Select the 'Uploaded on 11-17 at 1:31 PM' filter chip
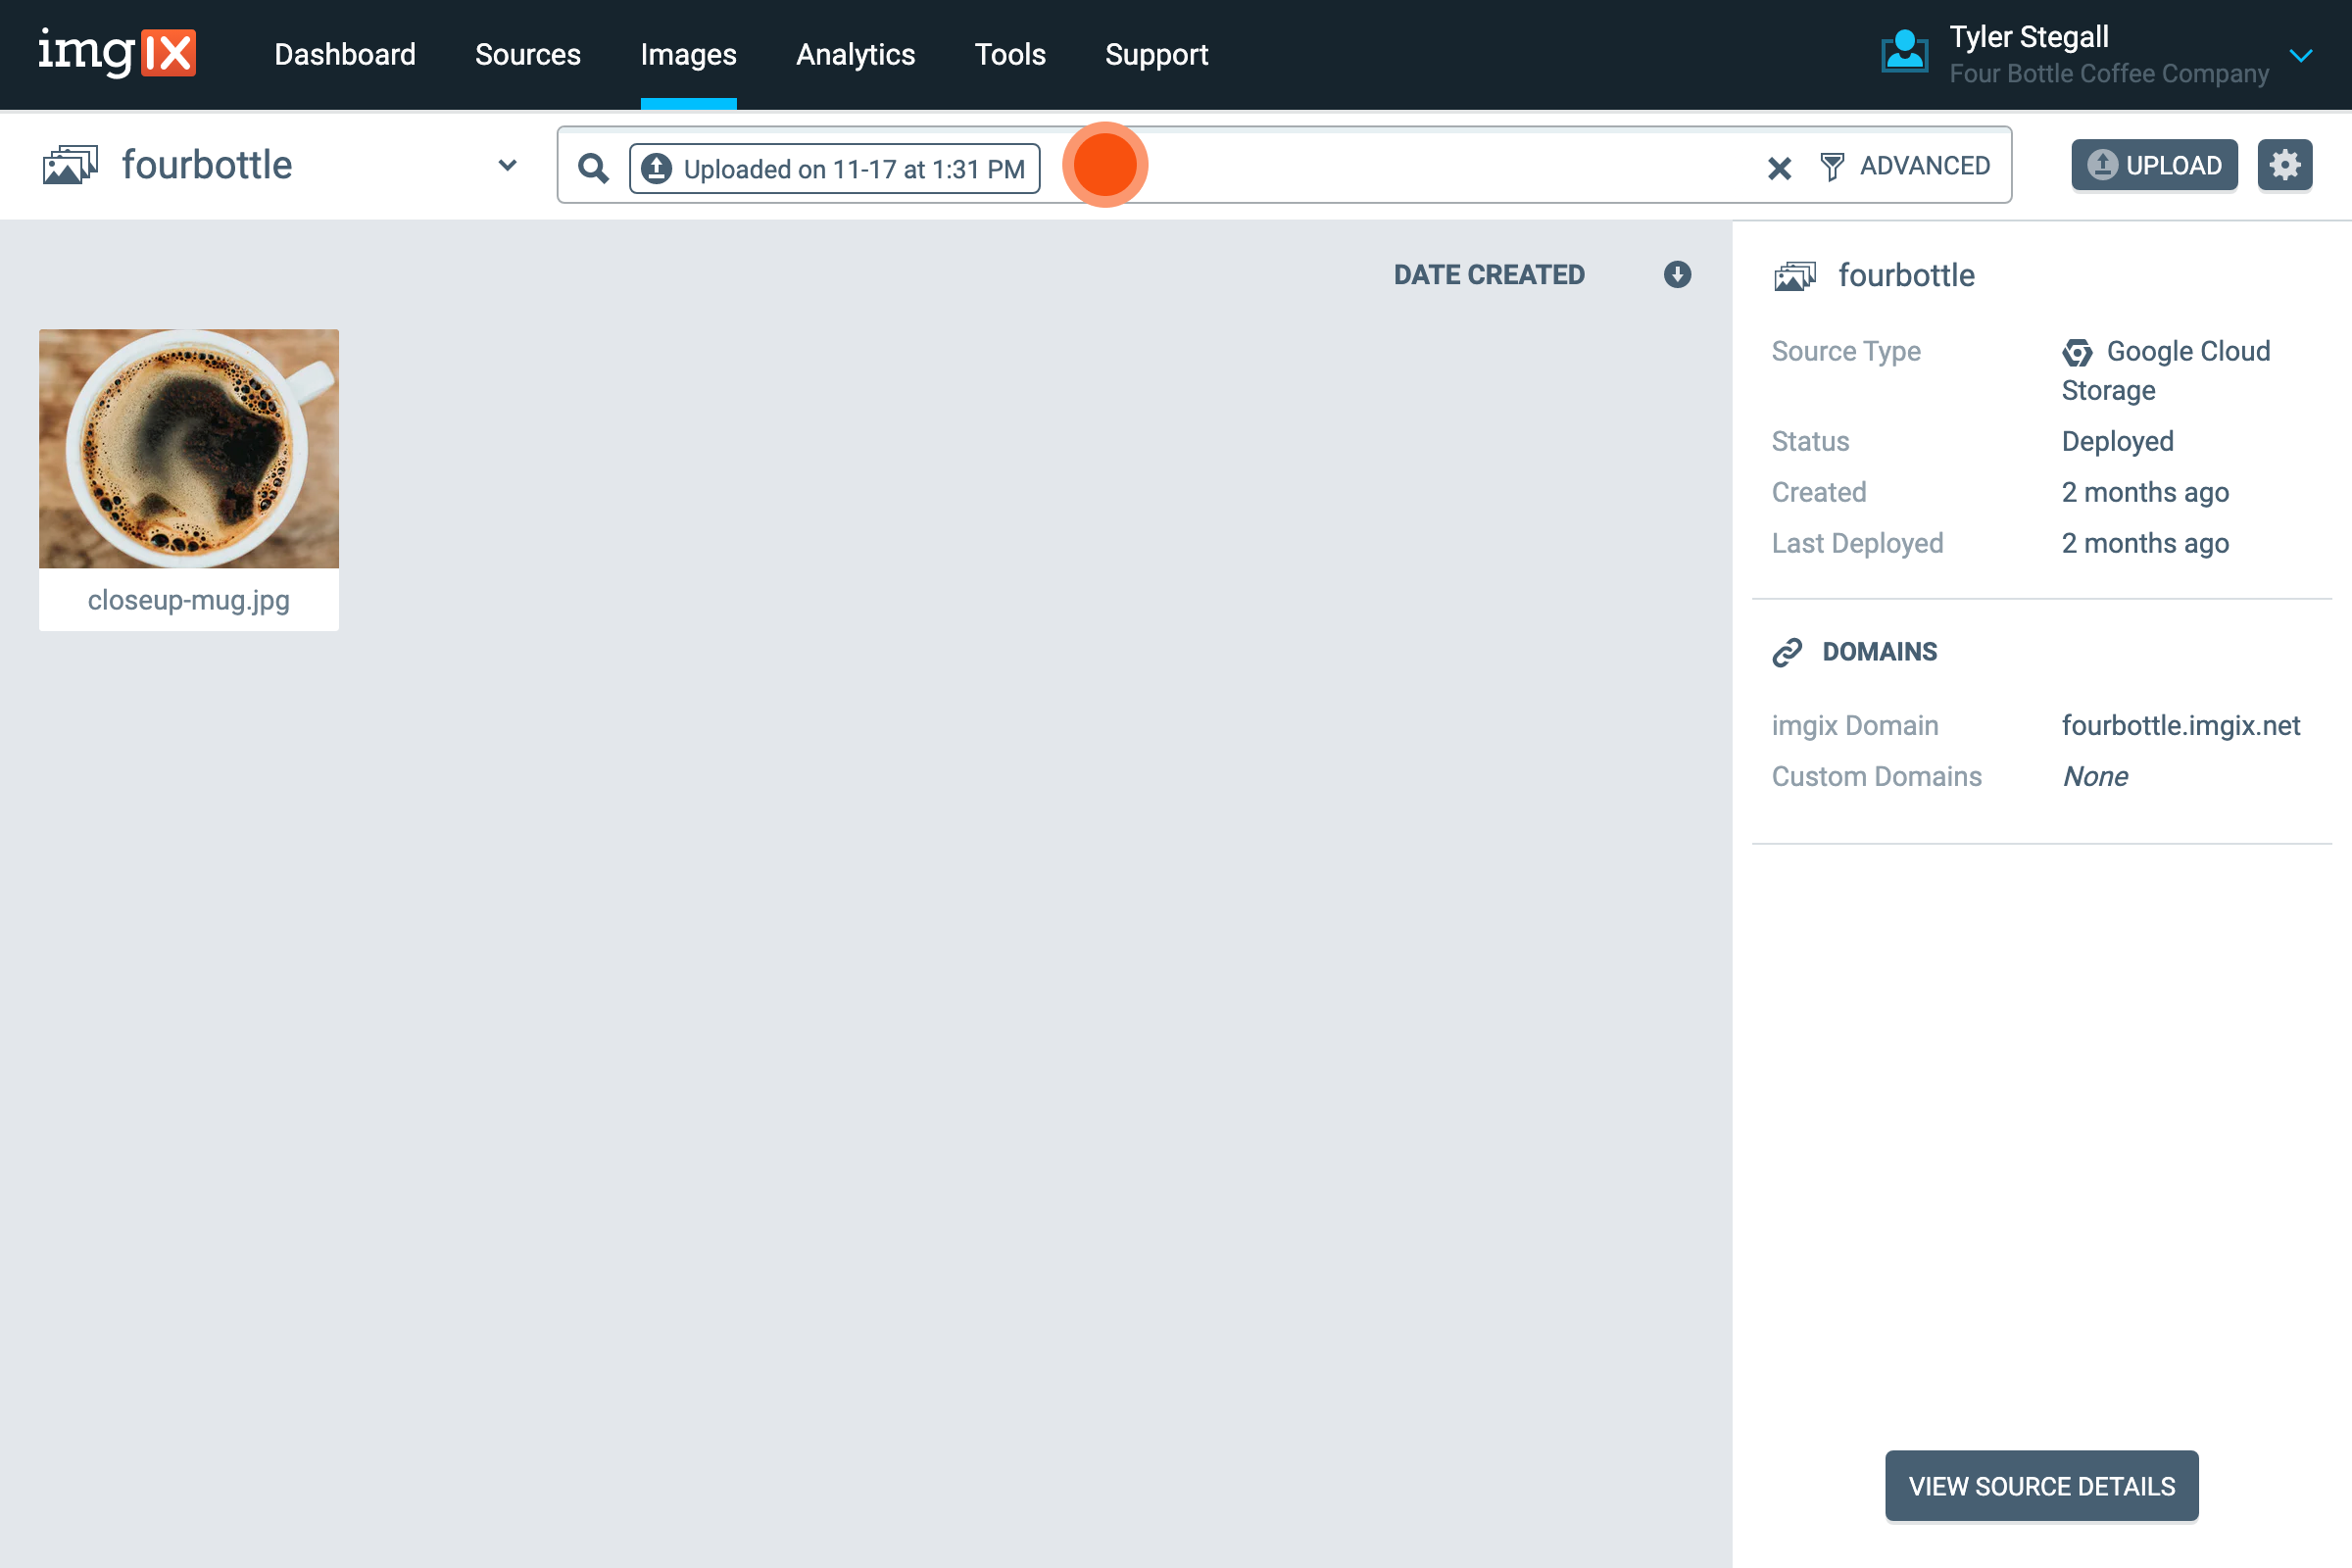This screenshot has height=1568, width=2352. 834,168
